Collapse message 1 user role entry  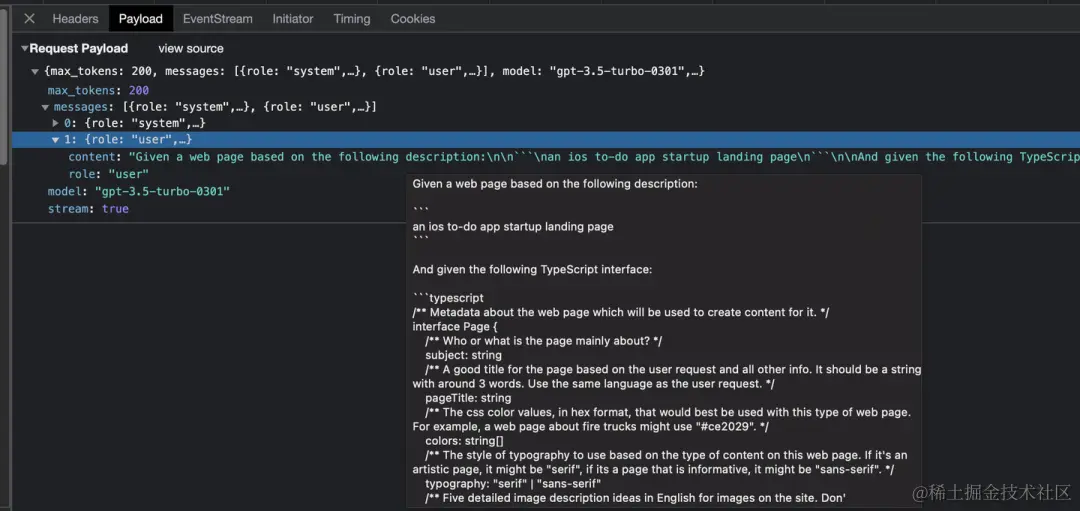(x=56, y=140)
